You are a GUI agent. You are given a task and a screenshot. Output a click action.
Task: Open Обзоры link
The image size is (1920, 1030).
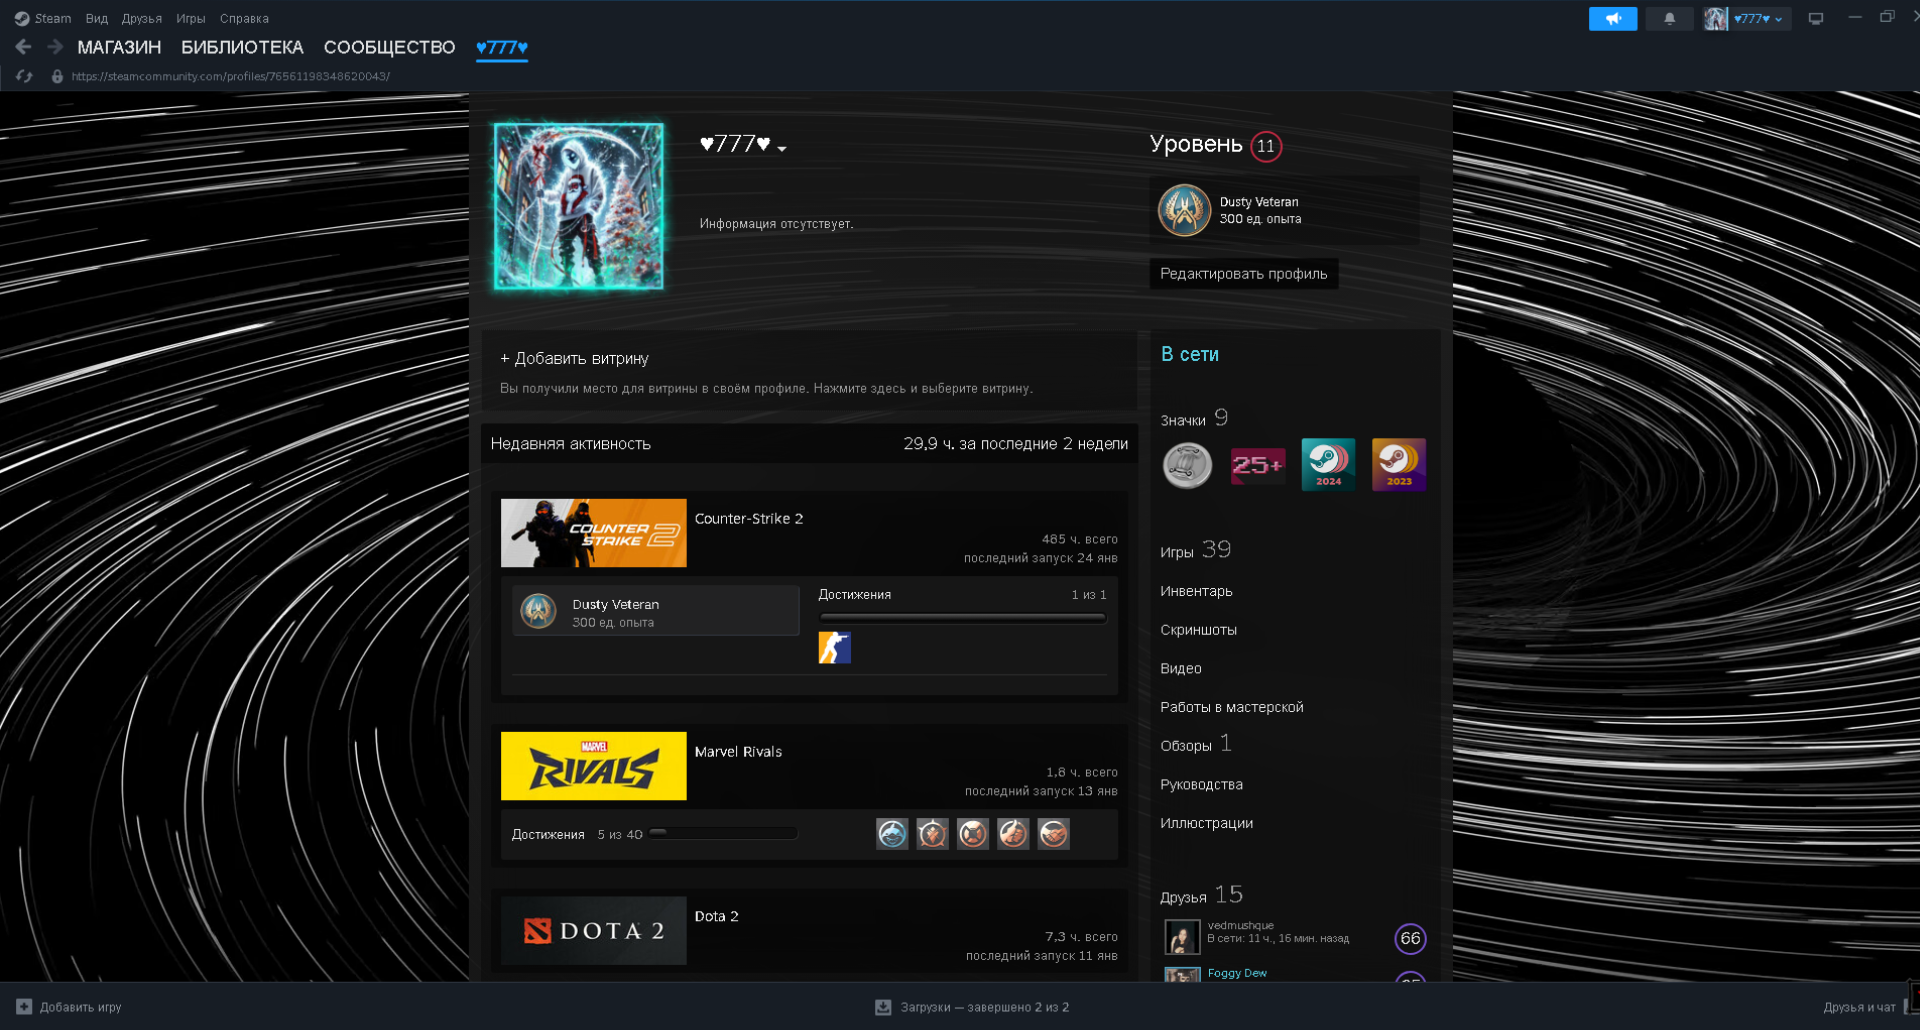1196,744
